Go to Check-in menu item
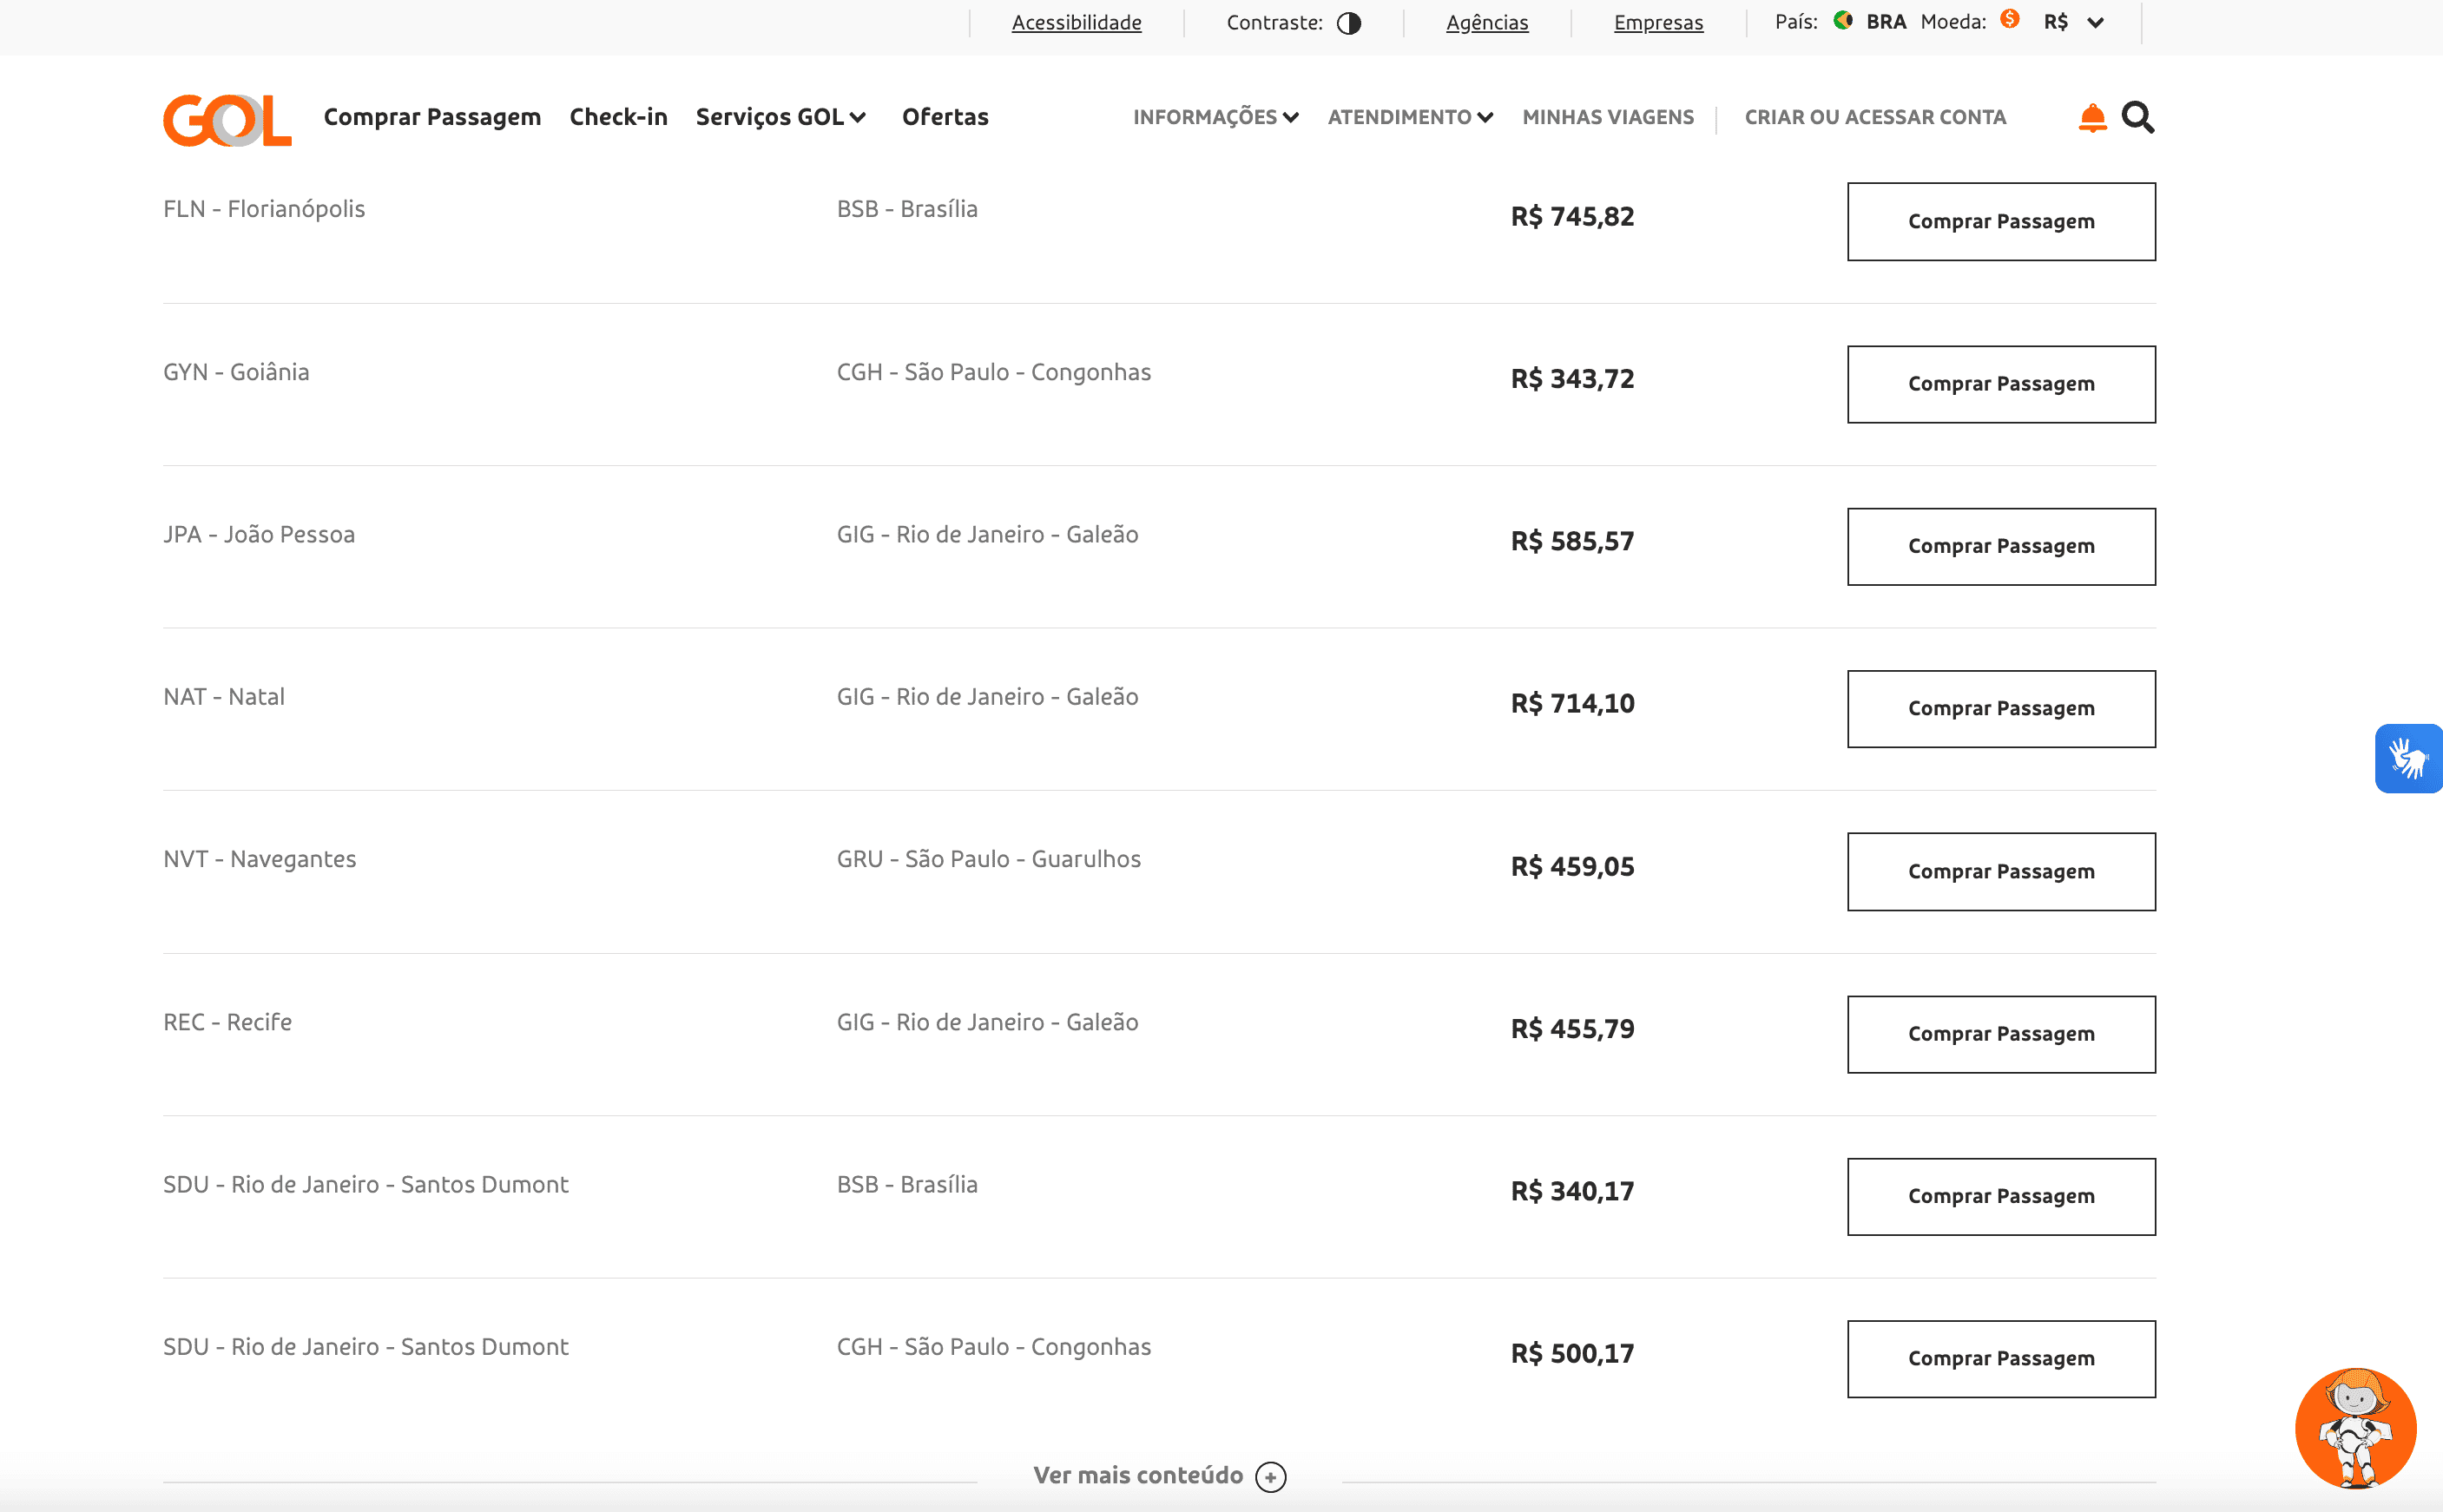This screenshot has width=2443, height=1512. pyautogui.click(x=618, y=117)
